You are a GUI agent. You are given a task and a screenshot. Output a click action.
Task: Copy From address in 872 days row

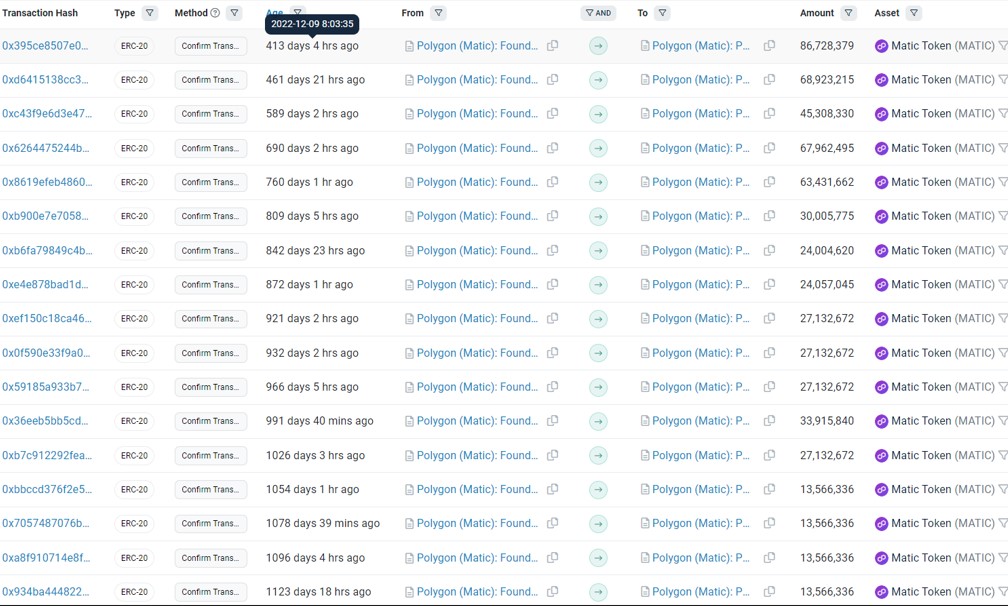click(x=552, y=285)
